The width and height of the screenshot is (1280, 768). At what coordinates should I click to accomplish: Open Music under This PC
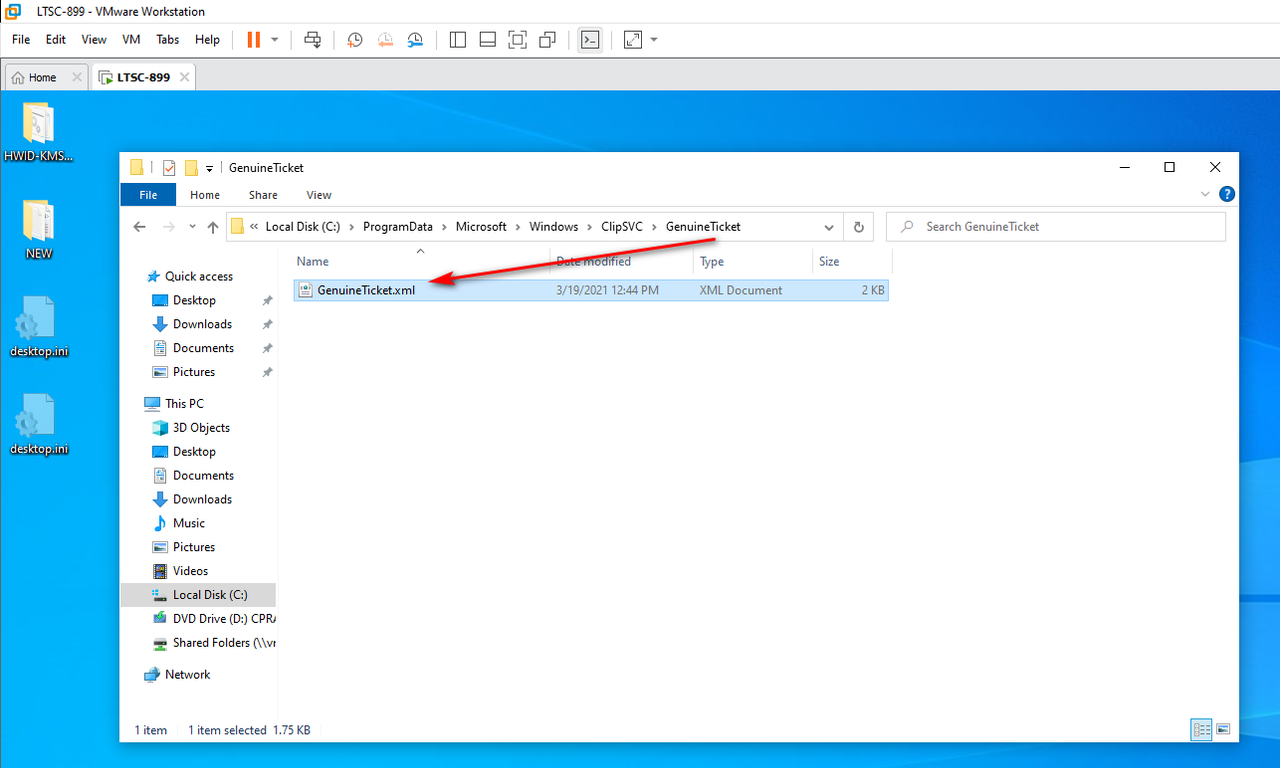pos(189,523)
